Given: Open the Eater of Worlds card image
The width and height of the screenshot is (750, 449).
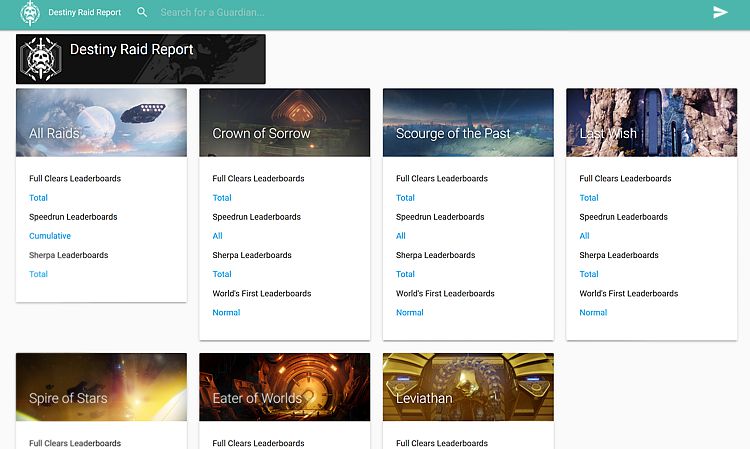Looking at the screenshot, I should (285, 387).
